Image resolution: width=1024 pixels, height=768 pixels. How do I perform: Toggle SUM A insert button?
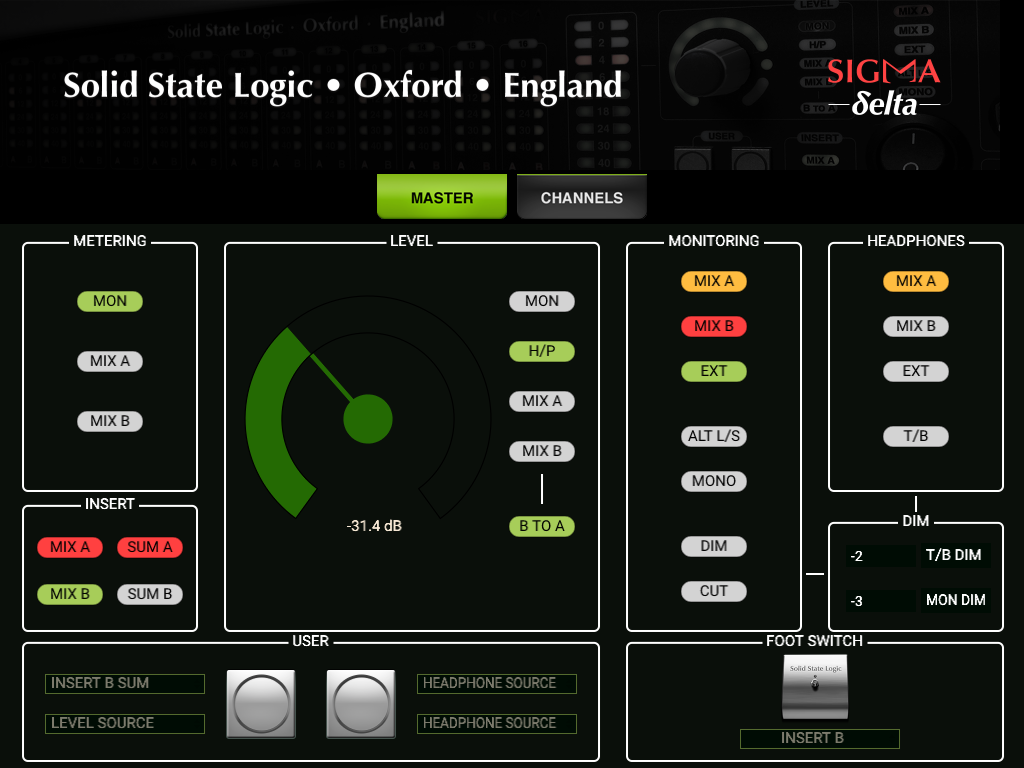coord(150,547)
